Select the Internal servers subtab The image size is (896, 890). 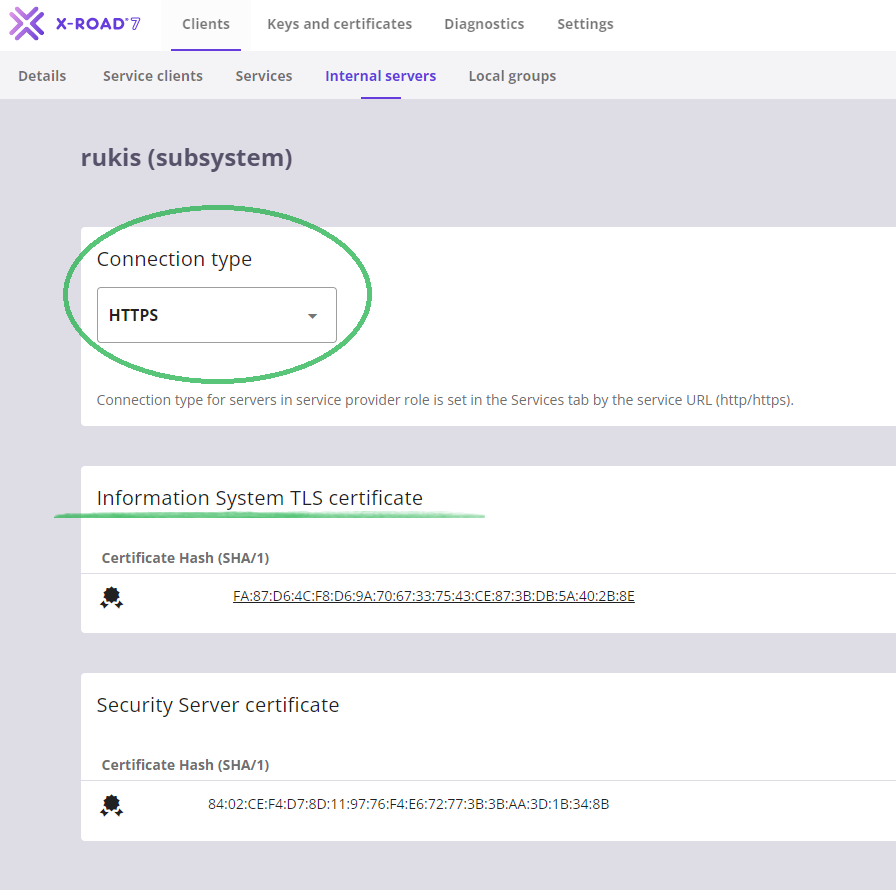point(380,76)
